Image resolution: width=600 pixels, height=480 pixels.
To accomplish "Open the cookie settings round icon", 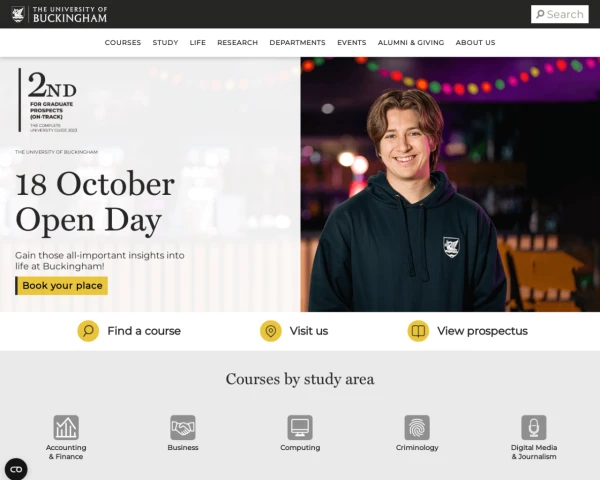I will [16, 469].
